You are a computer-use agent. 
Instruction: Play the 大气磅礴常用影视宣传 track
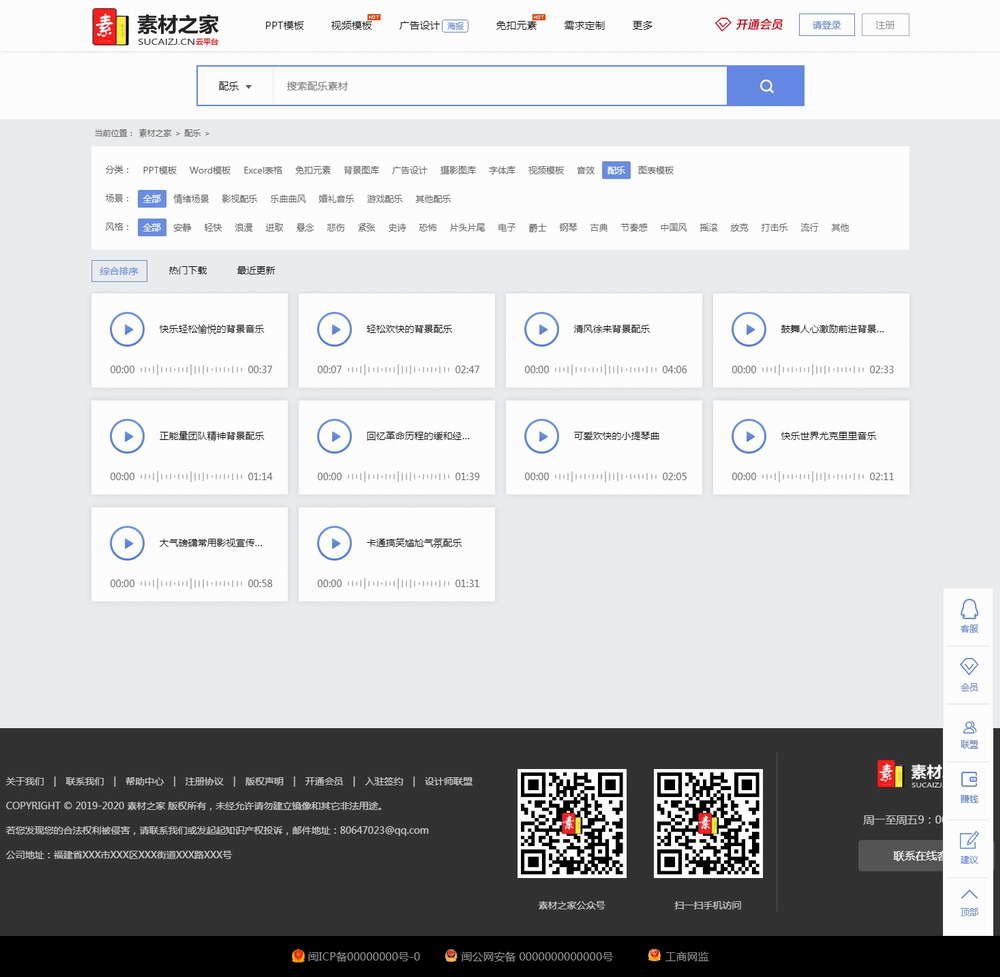[127, 543]
